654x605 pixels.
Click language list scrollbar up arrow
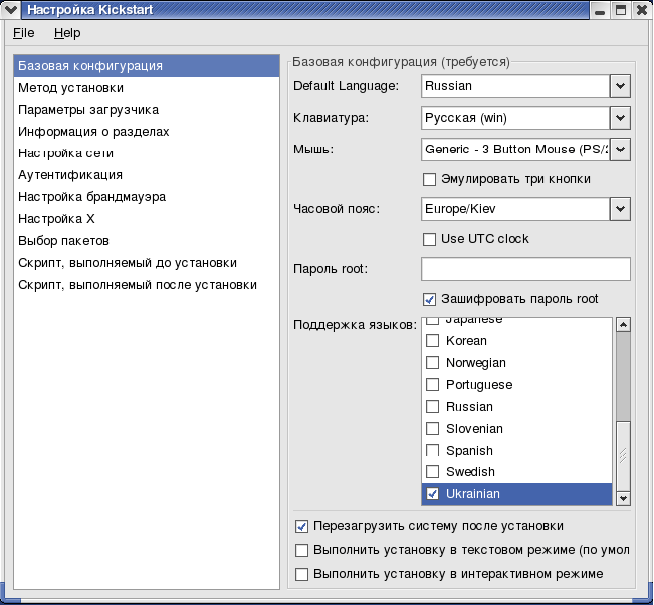(623, 325)
